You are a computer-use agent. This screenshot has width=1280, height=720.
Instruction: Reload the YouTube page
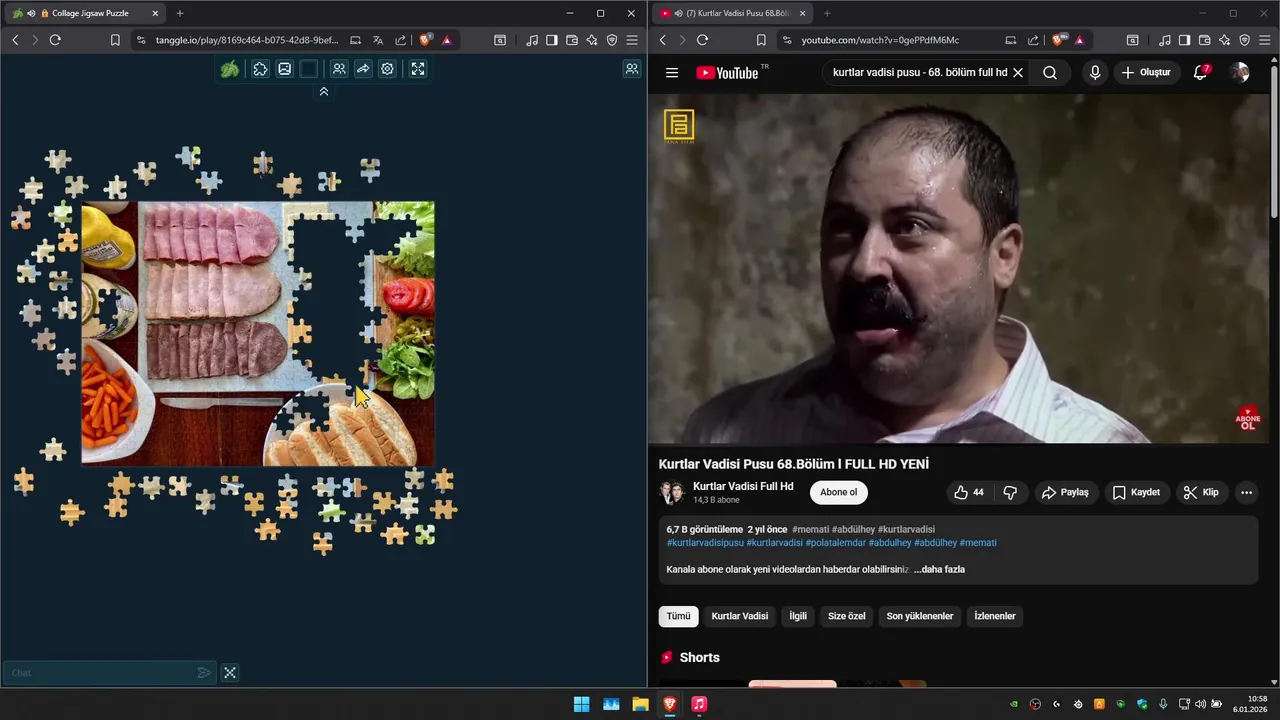pos(702,40)
